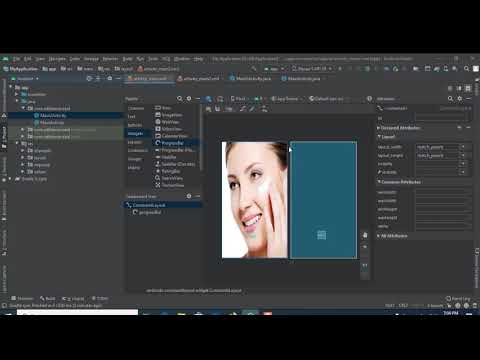Open the Event Log
The width and height of the screenshot is (480, 360).
[x=458, y=299]
